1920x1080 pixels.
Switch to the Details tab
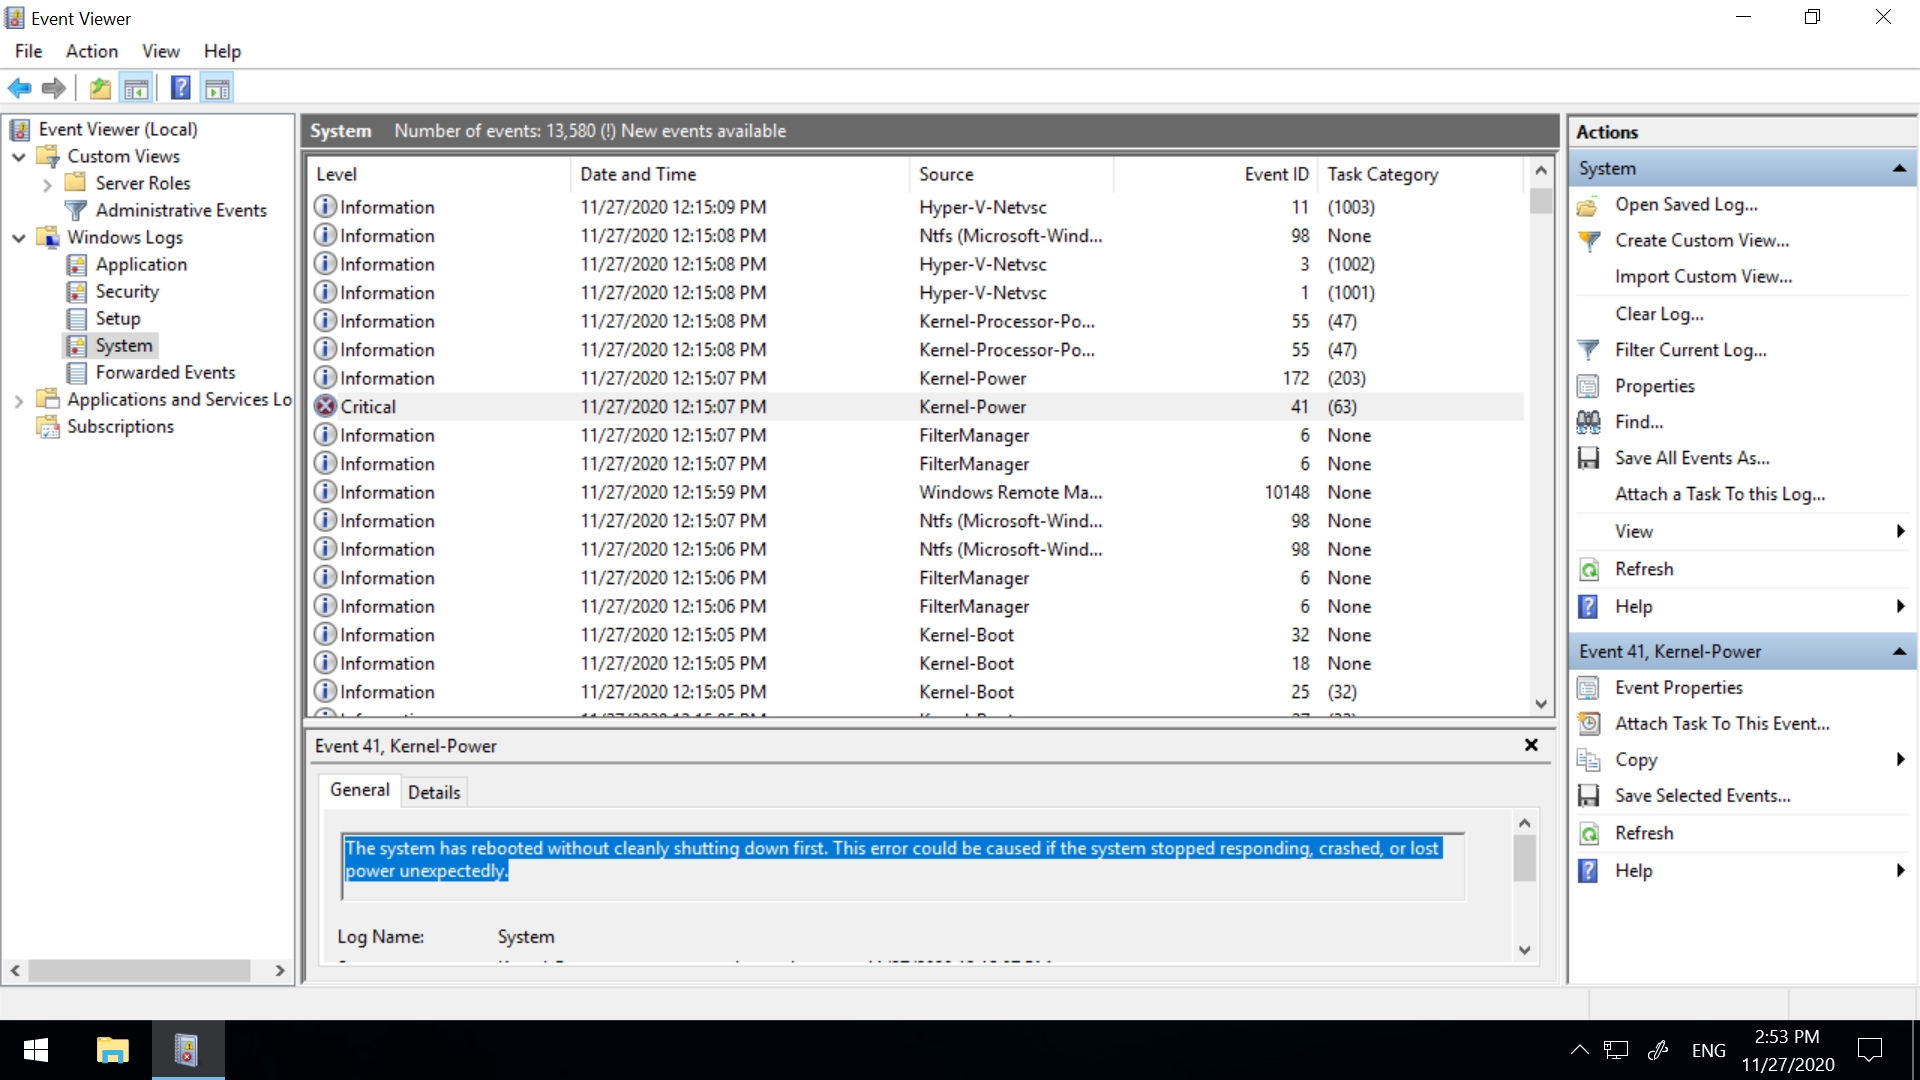click(x=434, y=792)
